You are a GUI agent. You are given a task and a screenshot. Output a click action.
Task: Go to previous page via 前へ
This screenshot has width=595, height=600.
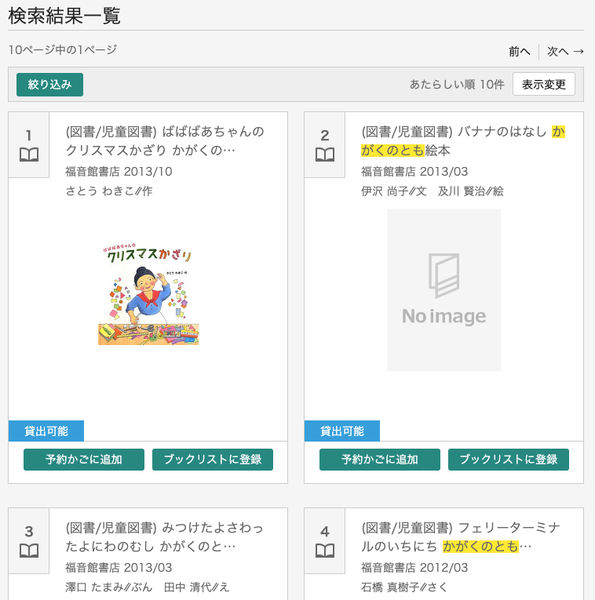519,51
